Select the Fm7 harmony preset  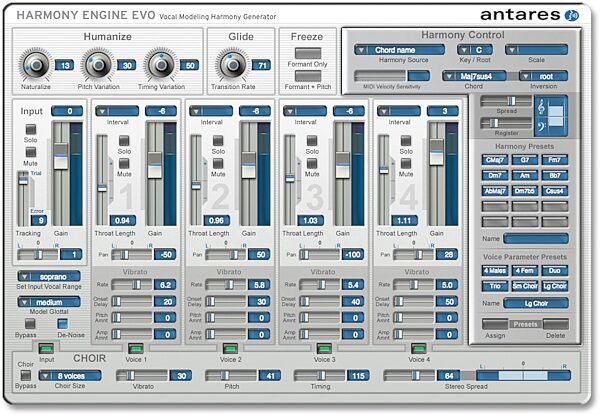pyautogui.click(x=554, y=160)
